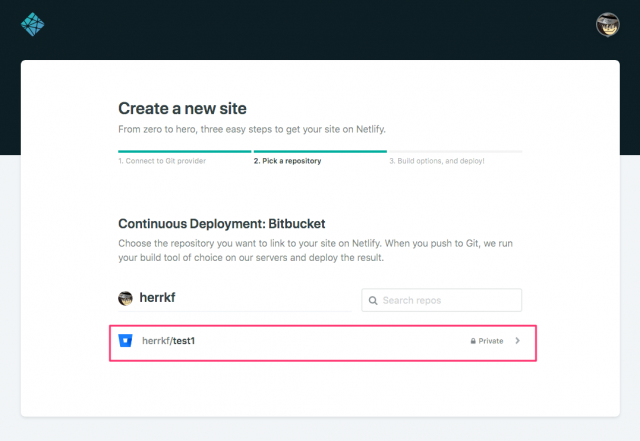Select the Pick a repository step

pos(287,161)
